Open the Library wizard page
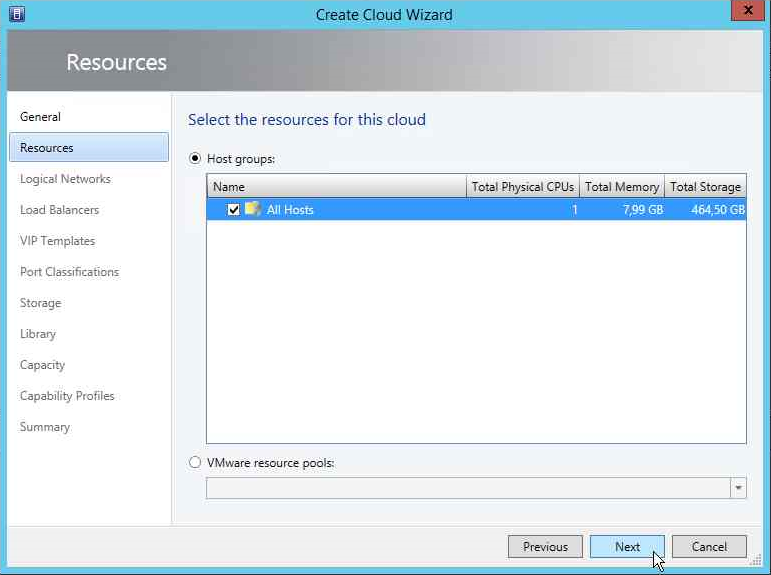771x575 pixels. pyautogui.click(x=38, y=334)
